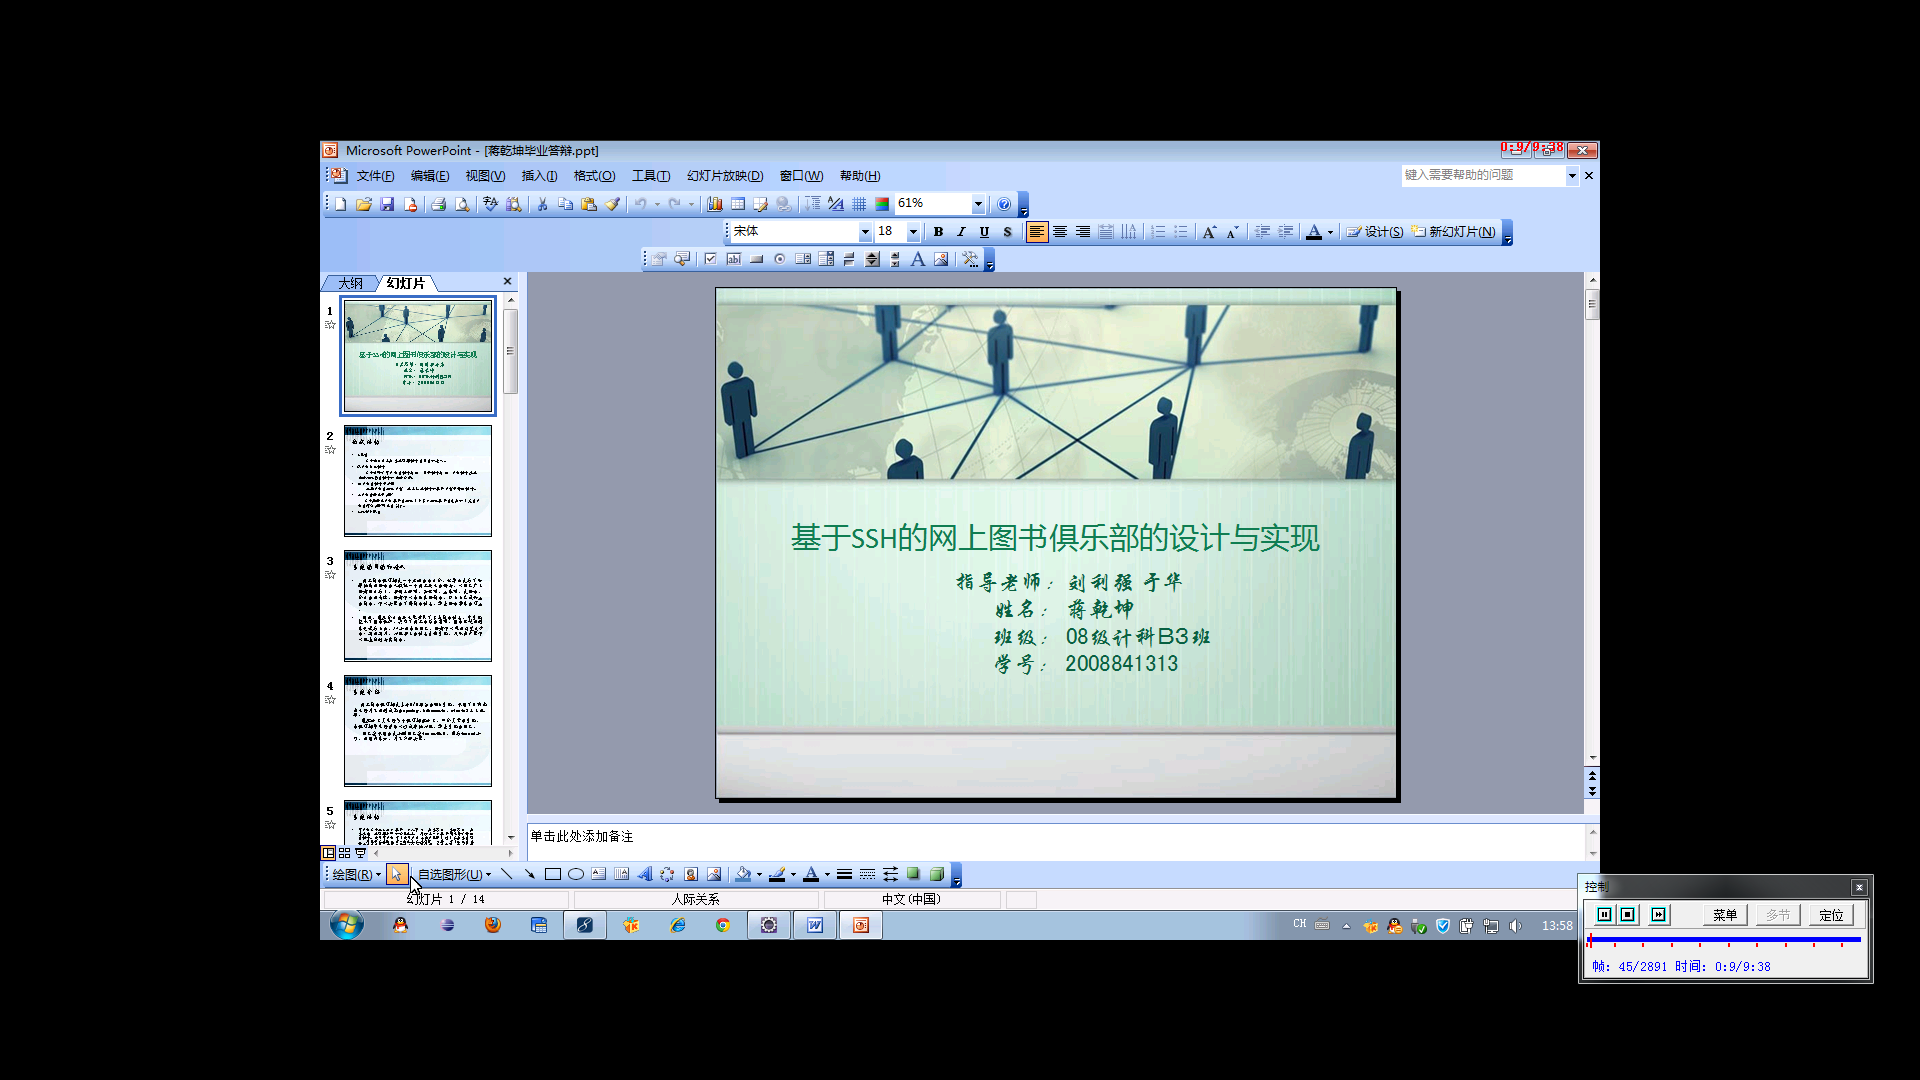Screen dimensions: 1920x1080
Task: Insert clip art using the drawing toolbar icon
Action: tap(691, 874)
